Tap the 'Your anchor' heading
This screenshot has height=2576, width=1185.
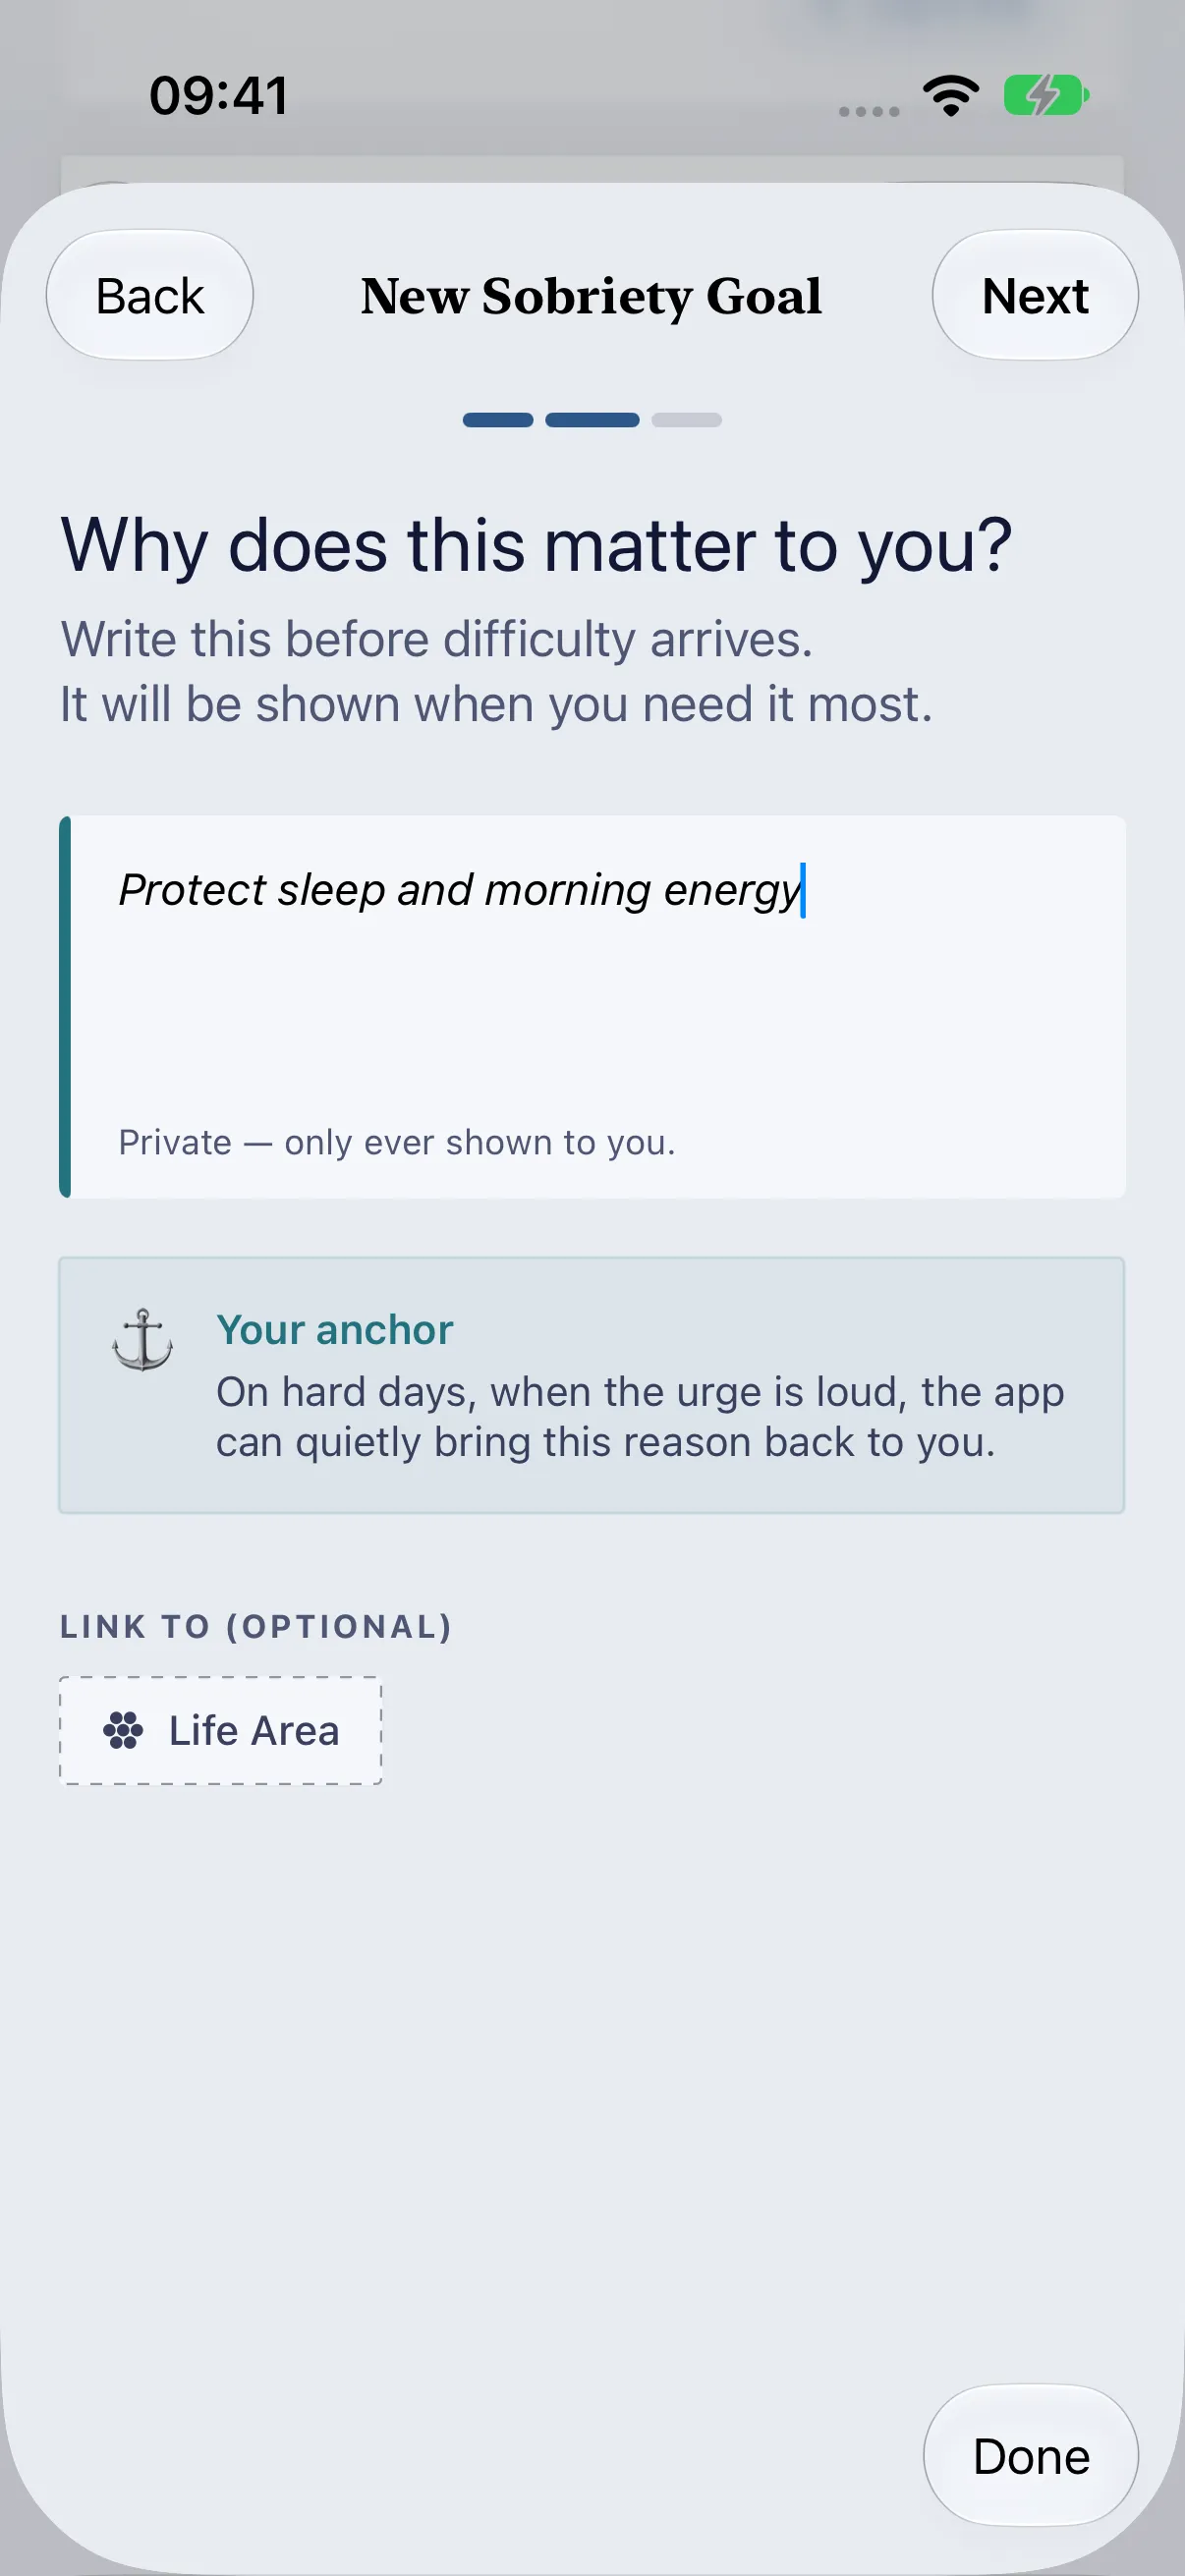(335, 1330)
